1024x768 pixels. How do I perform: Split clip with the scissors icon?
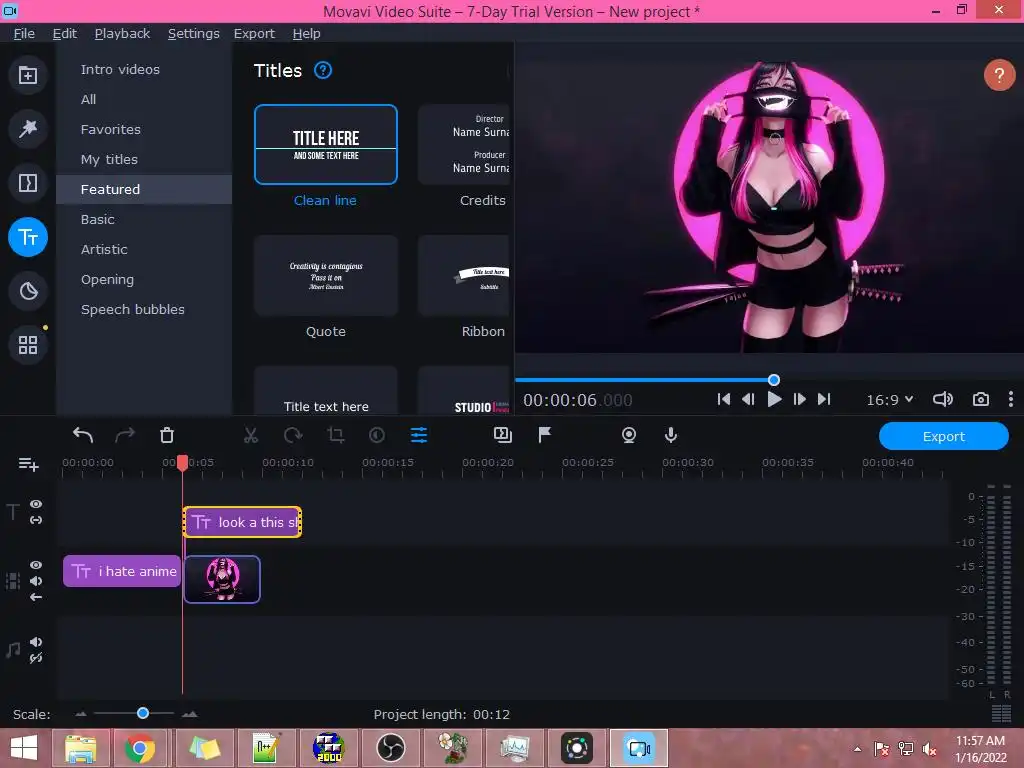[x=251, y=435]
